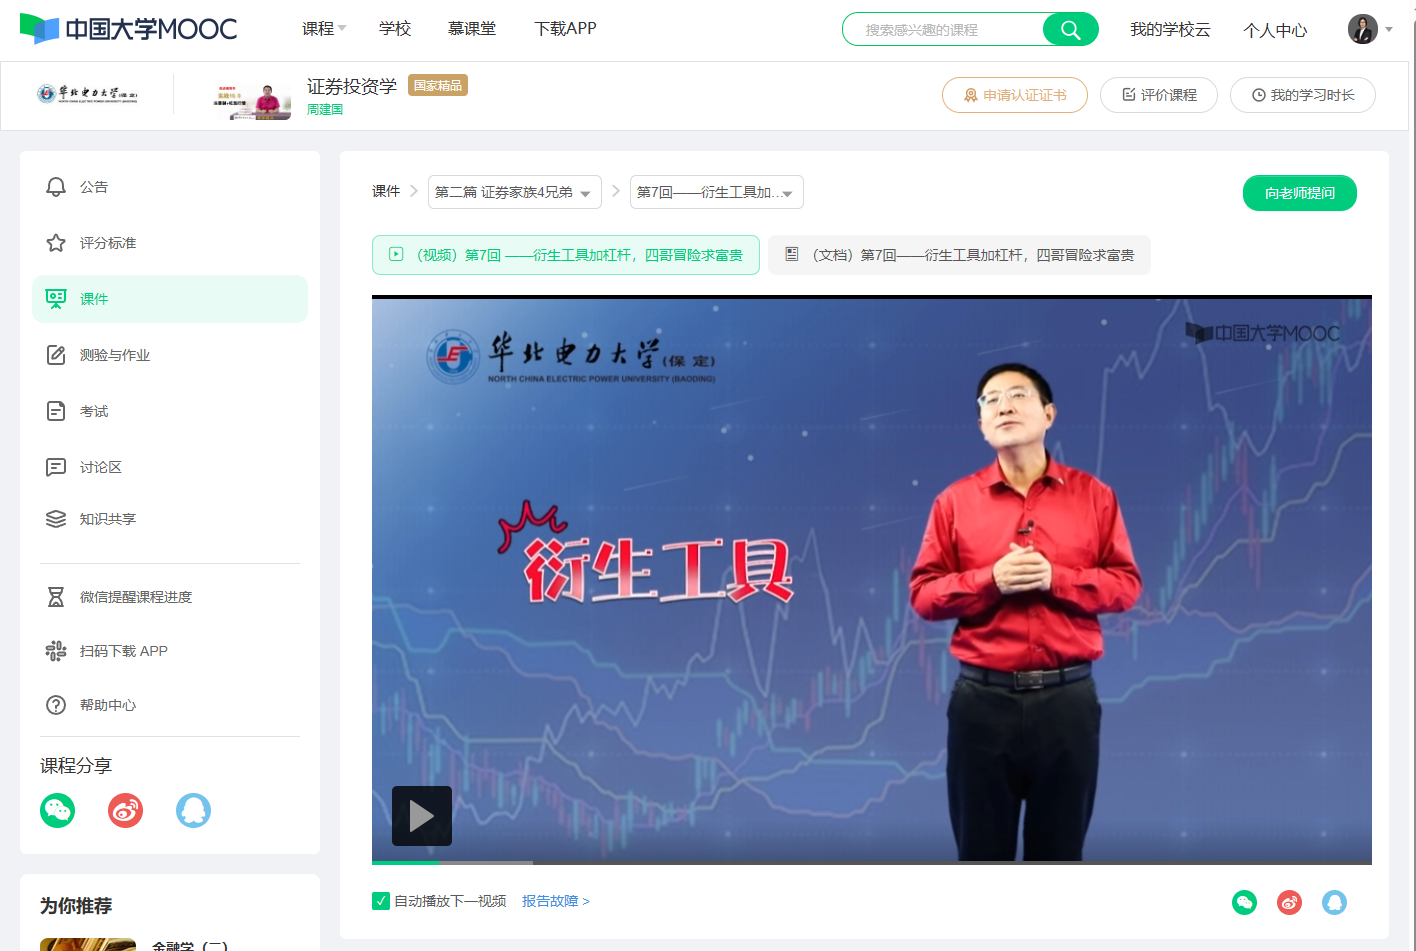The image size is (1416, 951).
Task: Toggle 自动播放下一视频 checkbox
Action: pyautogui.click(x=381, y=901)
